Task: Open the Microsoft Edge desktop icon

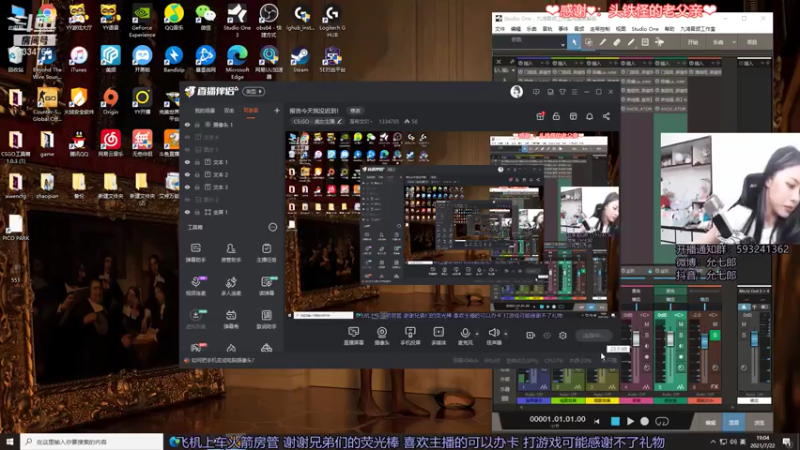Action: (237, 62)
